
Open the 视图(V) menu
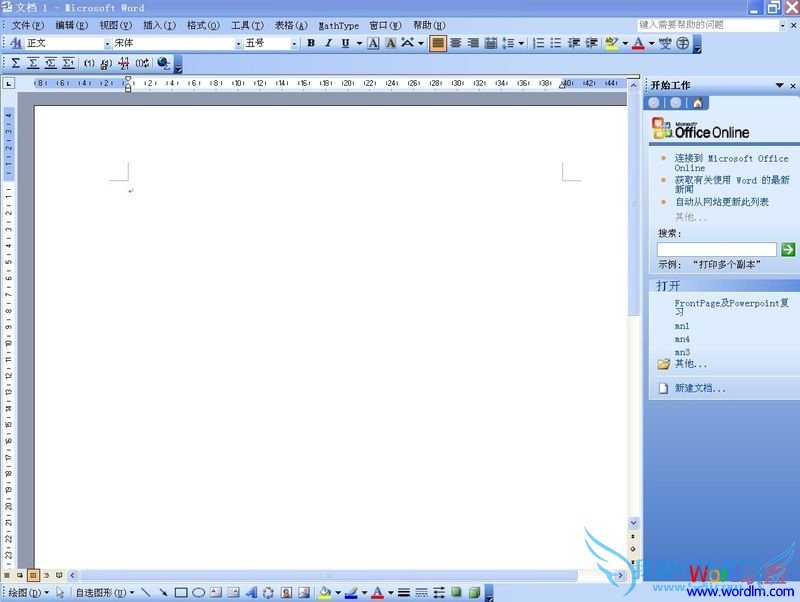click(x=115, y=25)
